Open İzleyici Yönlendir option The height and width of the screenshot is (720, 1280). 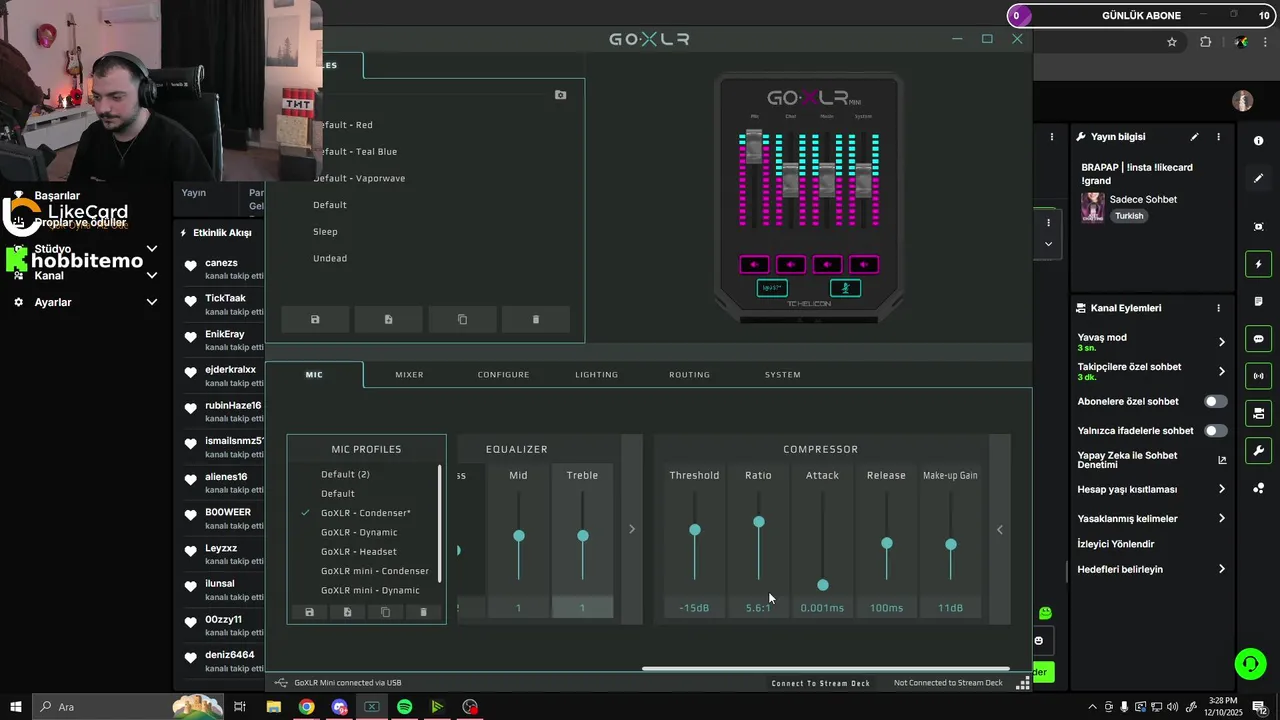(1116, 544)
